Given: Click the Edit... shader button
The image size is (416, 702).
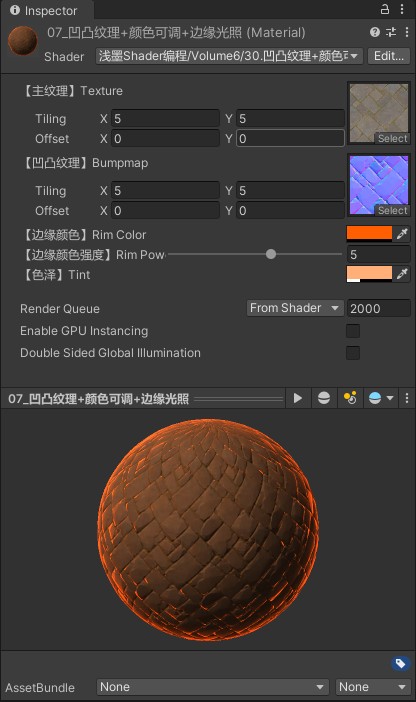Looking at the screenshot, I should point(389,56).
